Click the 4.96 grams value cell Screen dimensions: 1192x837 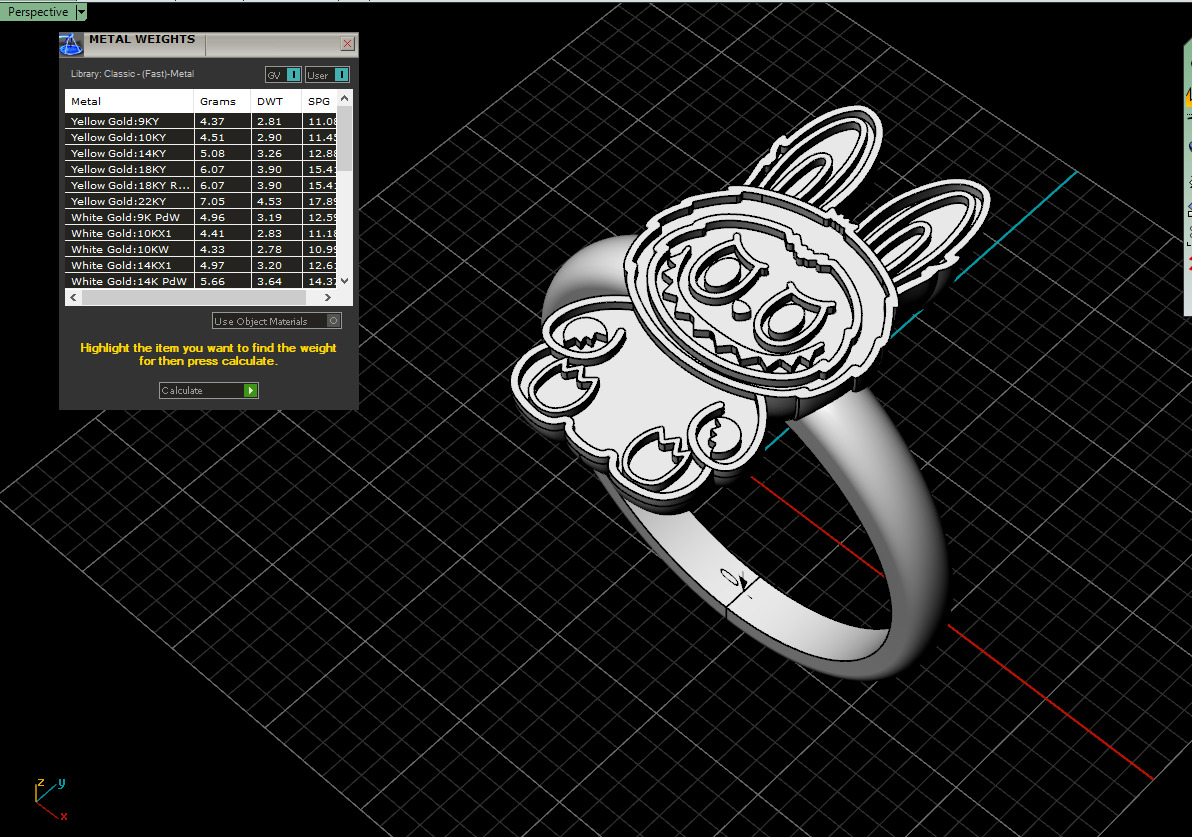click(222, 217)
